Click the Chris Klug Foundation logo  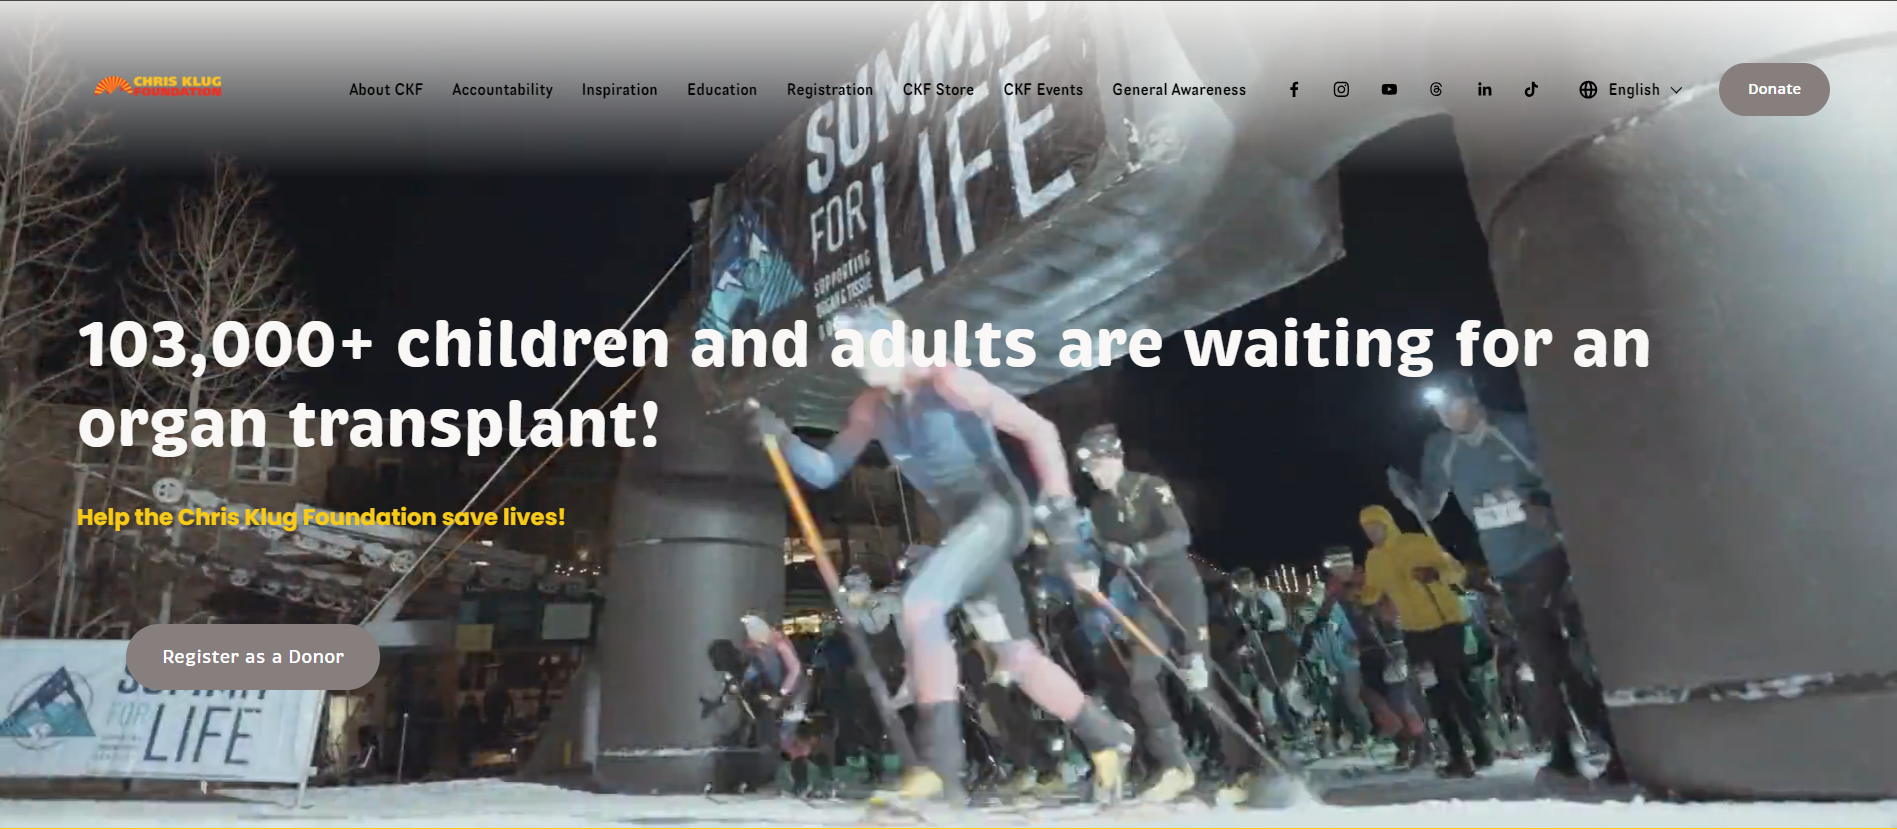[x=158, y=87]
